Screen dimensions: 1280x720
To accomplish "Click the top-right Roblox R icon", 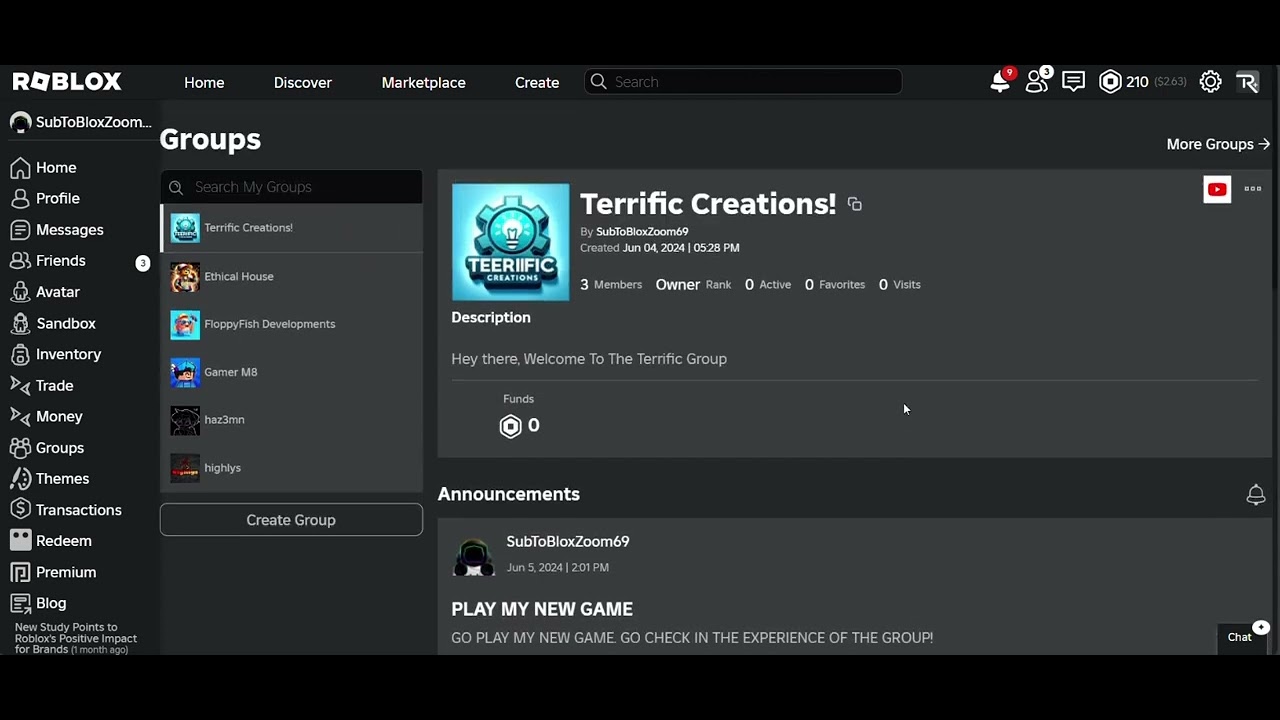I will coord(1247,82).
